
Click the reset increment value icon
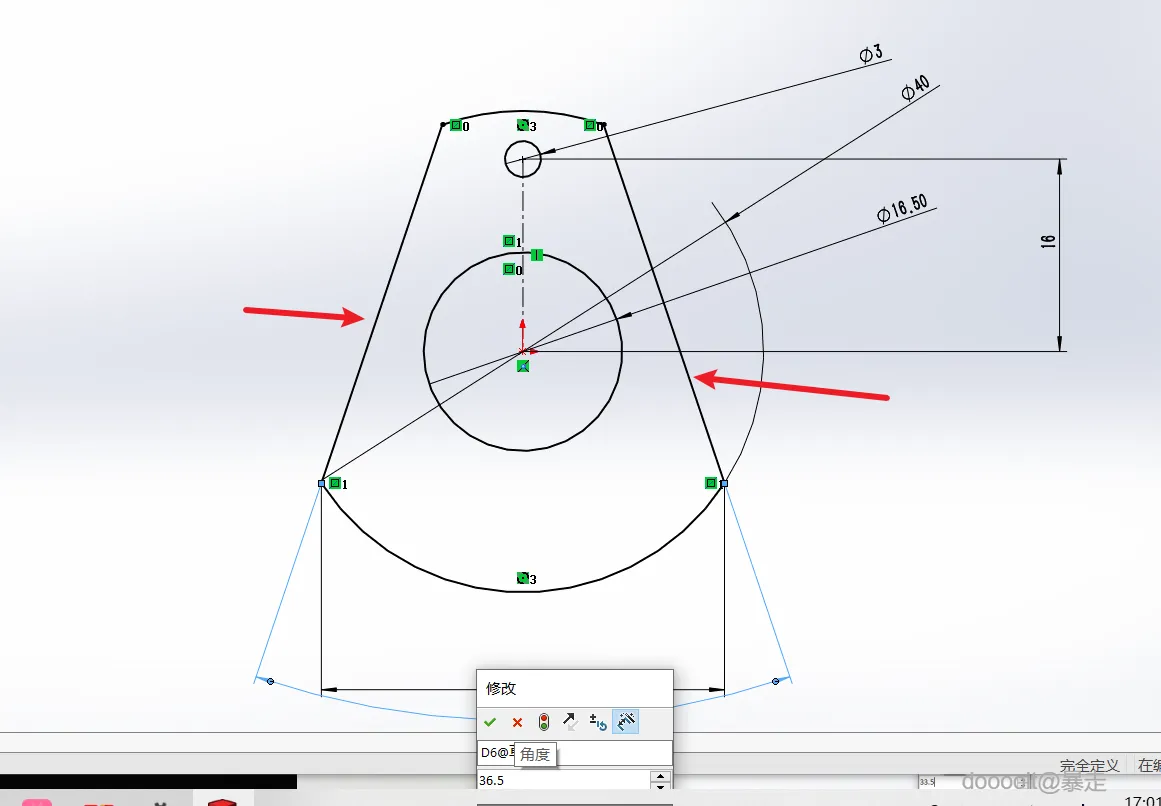click(x=598, y=722)
